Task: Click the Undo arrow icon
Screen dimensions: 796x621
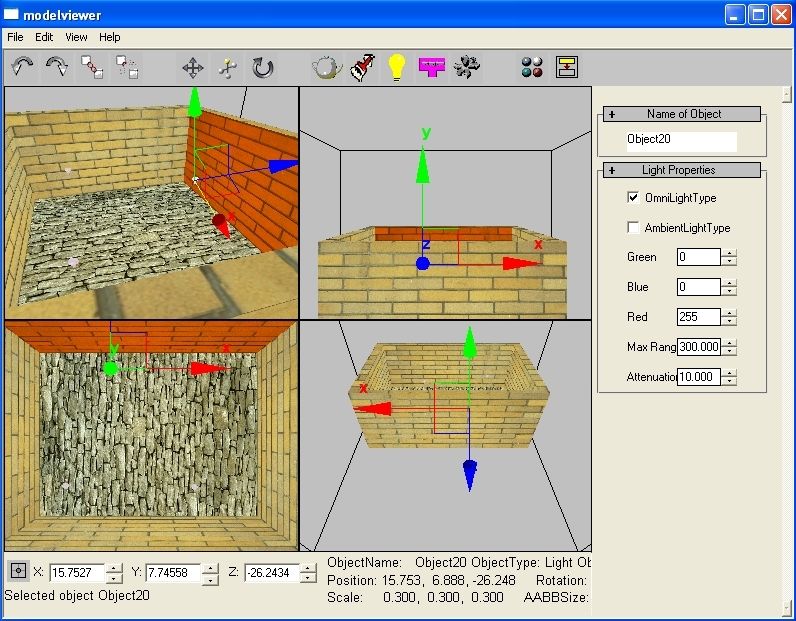Action: click(22, 67)
